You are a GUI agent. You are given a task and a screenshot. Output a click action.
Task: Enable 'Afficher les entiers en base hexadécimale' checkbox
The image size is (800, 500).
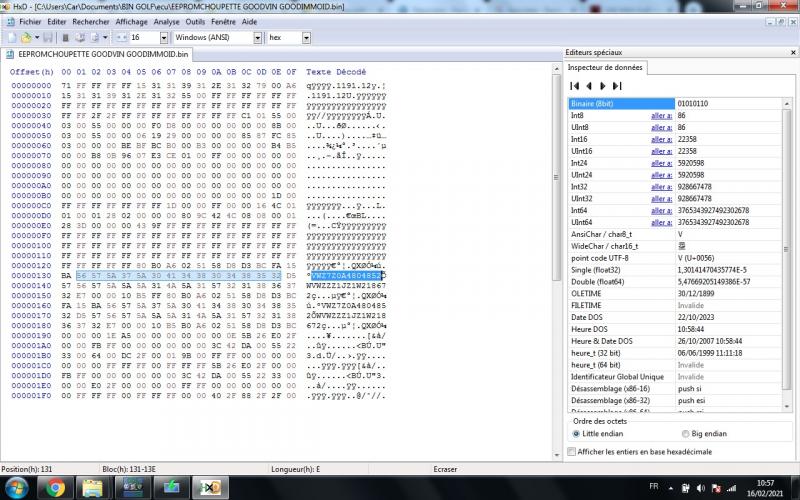point(572,452)
